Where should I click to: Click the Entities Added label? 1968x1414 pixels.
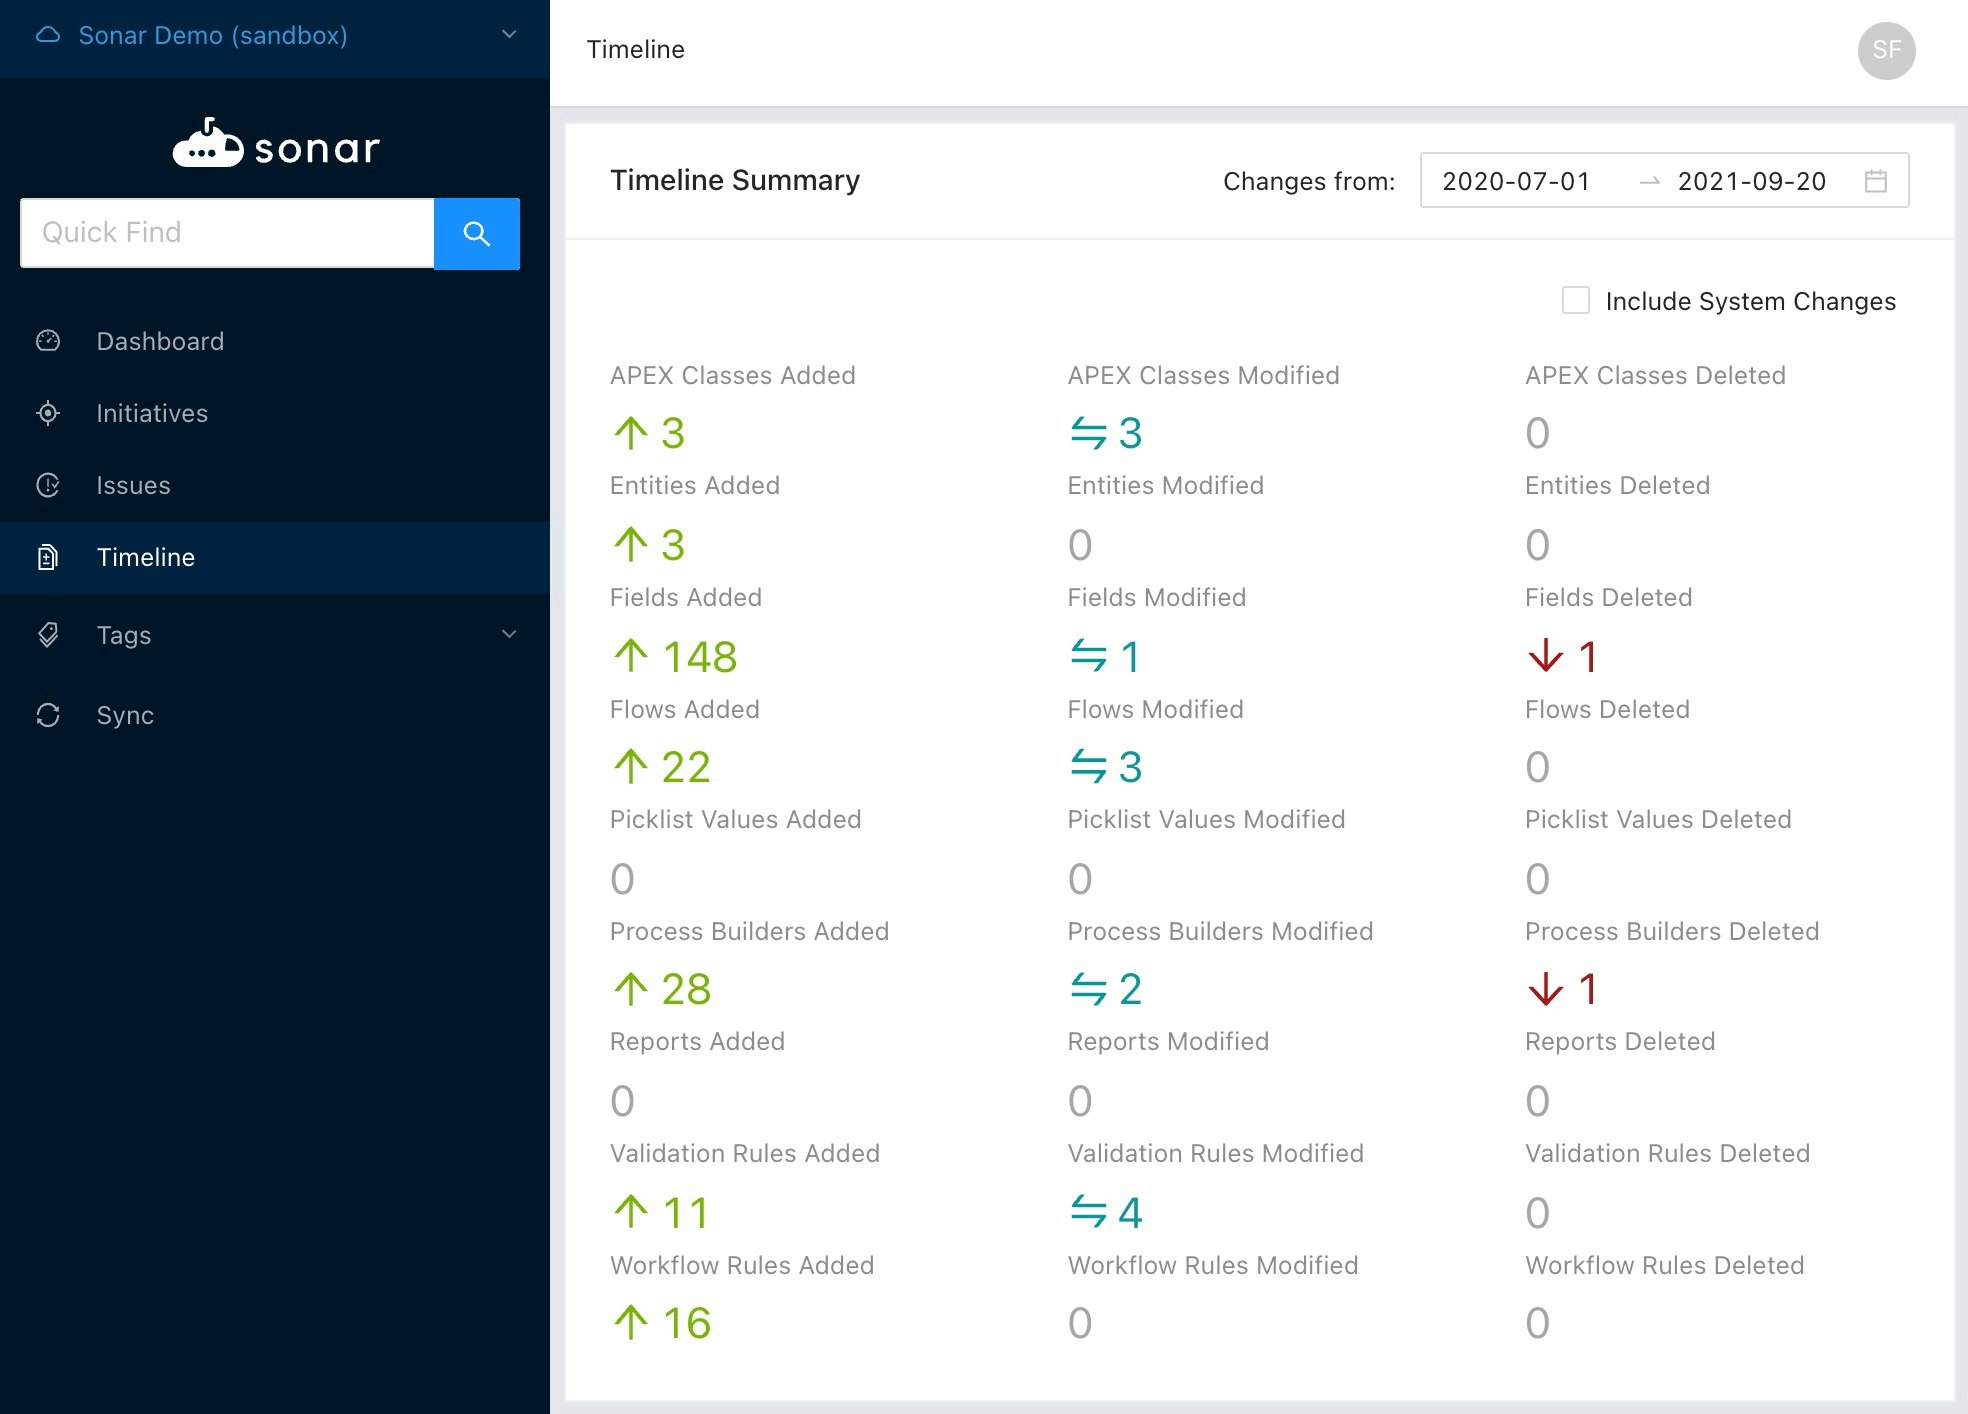[695, 485]
